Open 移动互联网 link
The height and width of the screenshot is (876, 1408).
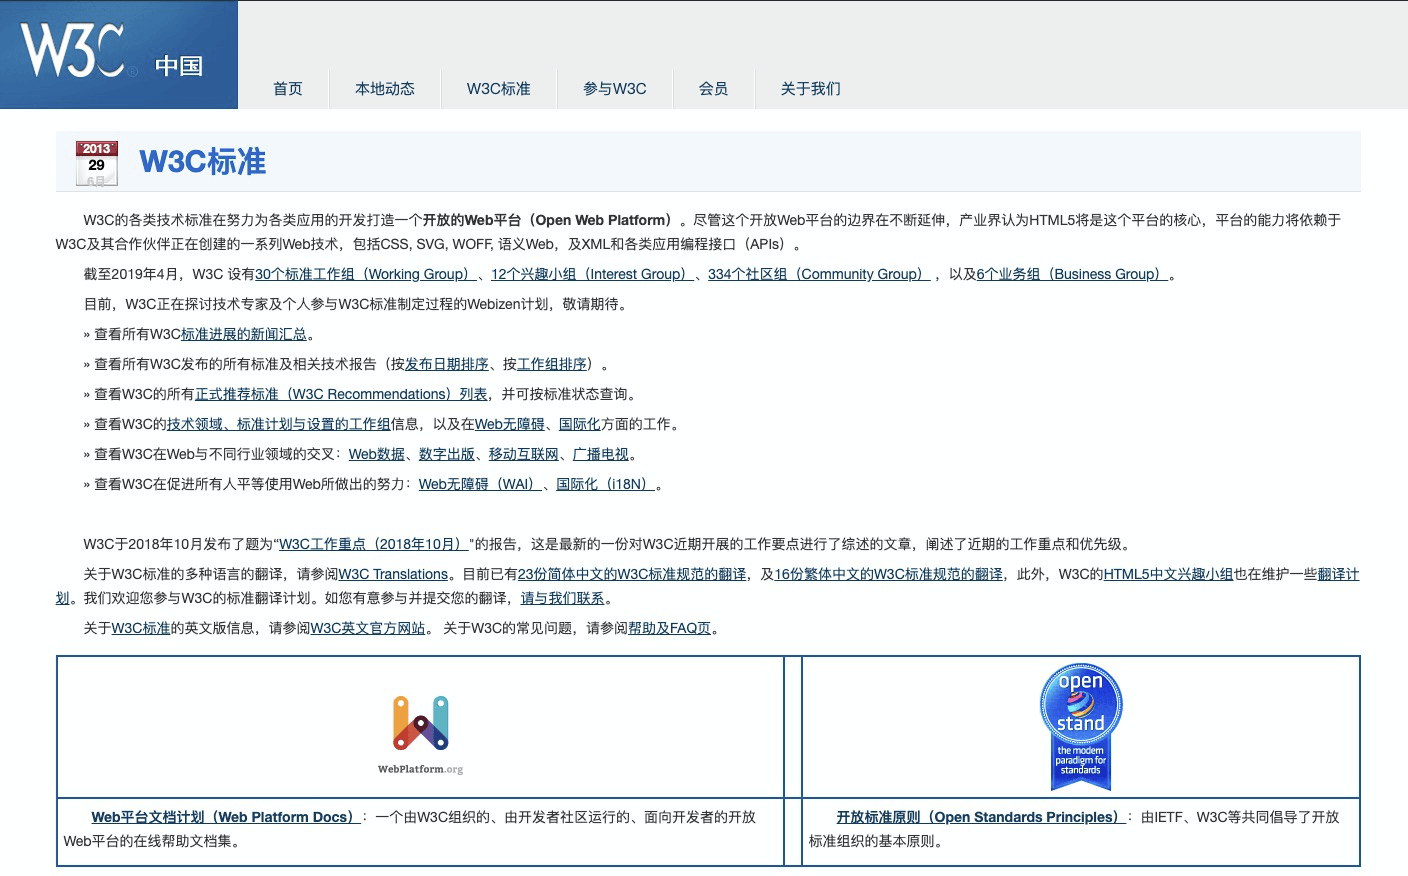[x=524, y=454]
